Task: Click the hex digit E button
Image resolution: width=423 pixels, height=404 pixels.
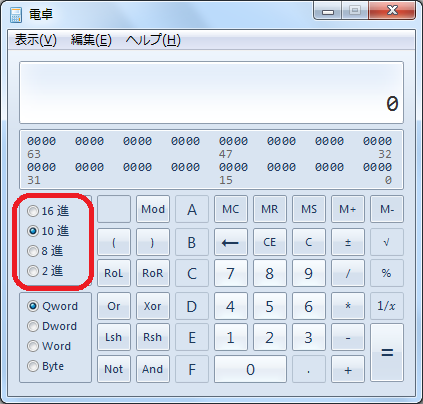Action: point(192,337)
